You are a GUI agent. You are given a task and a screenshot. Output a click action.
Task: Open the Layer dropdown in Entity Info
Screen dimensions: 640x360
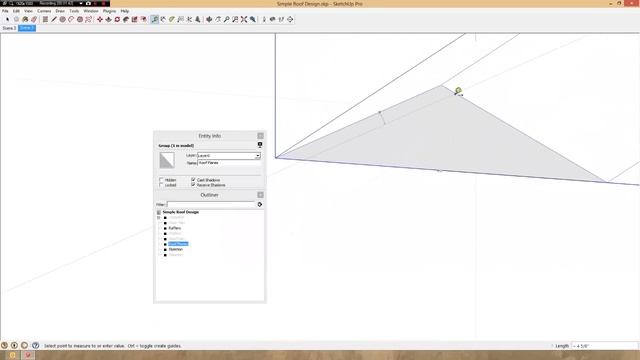coord(258,156)
